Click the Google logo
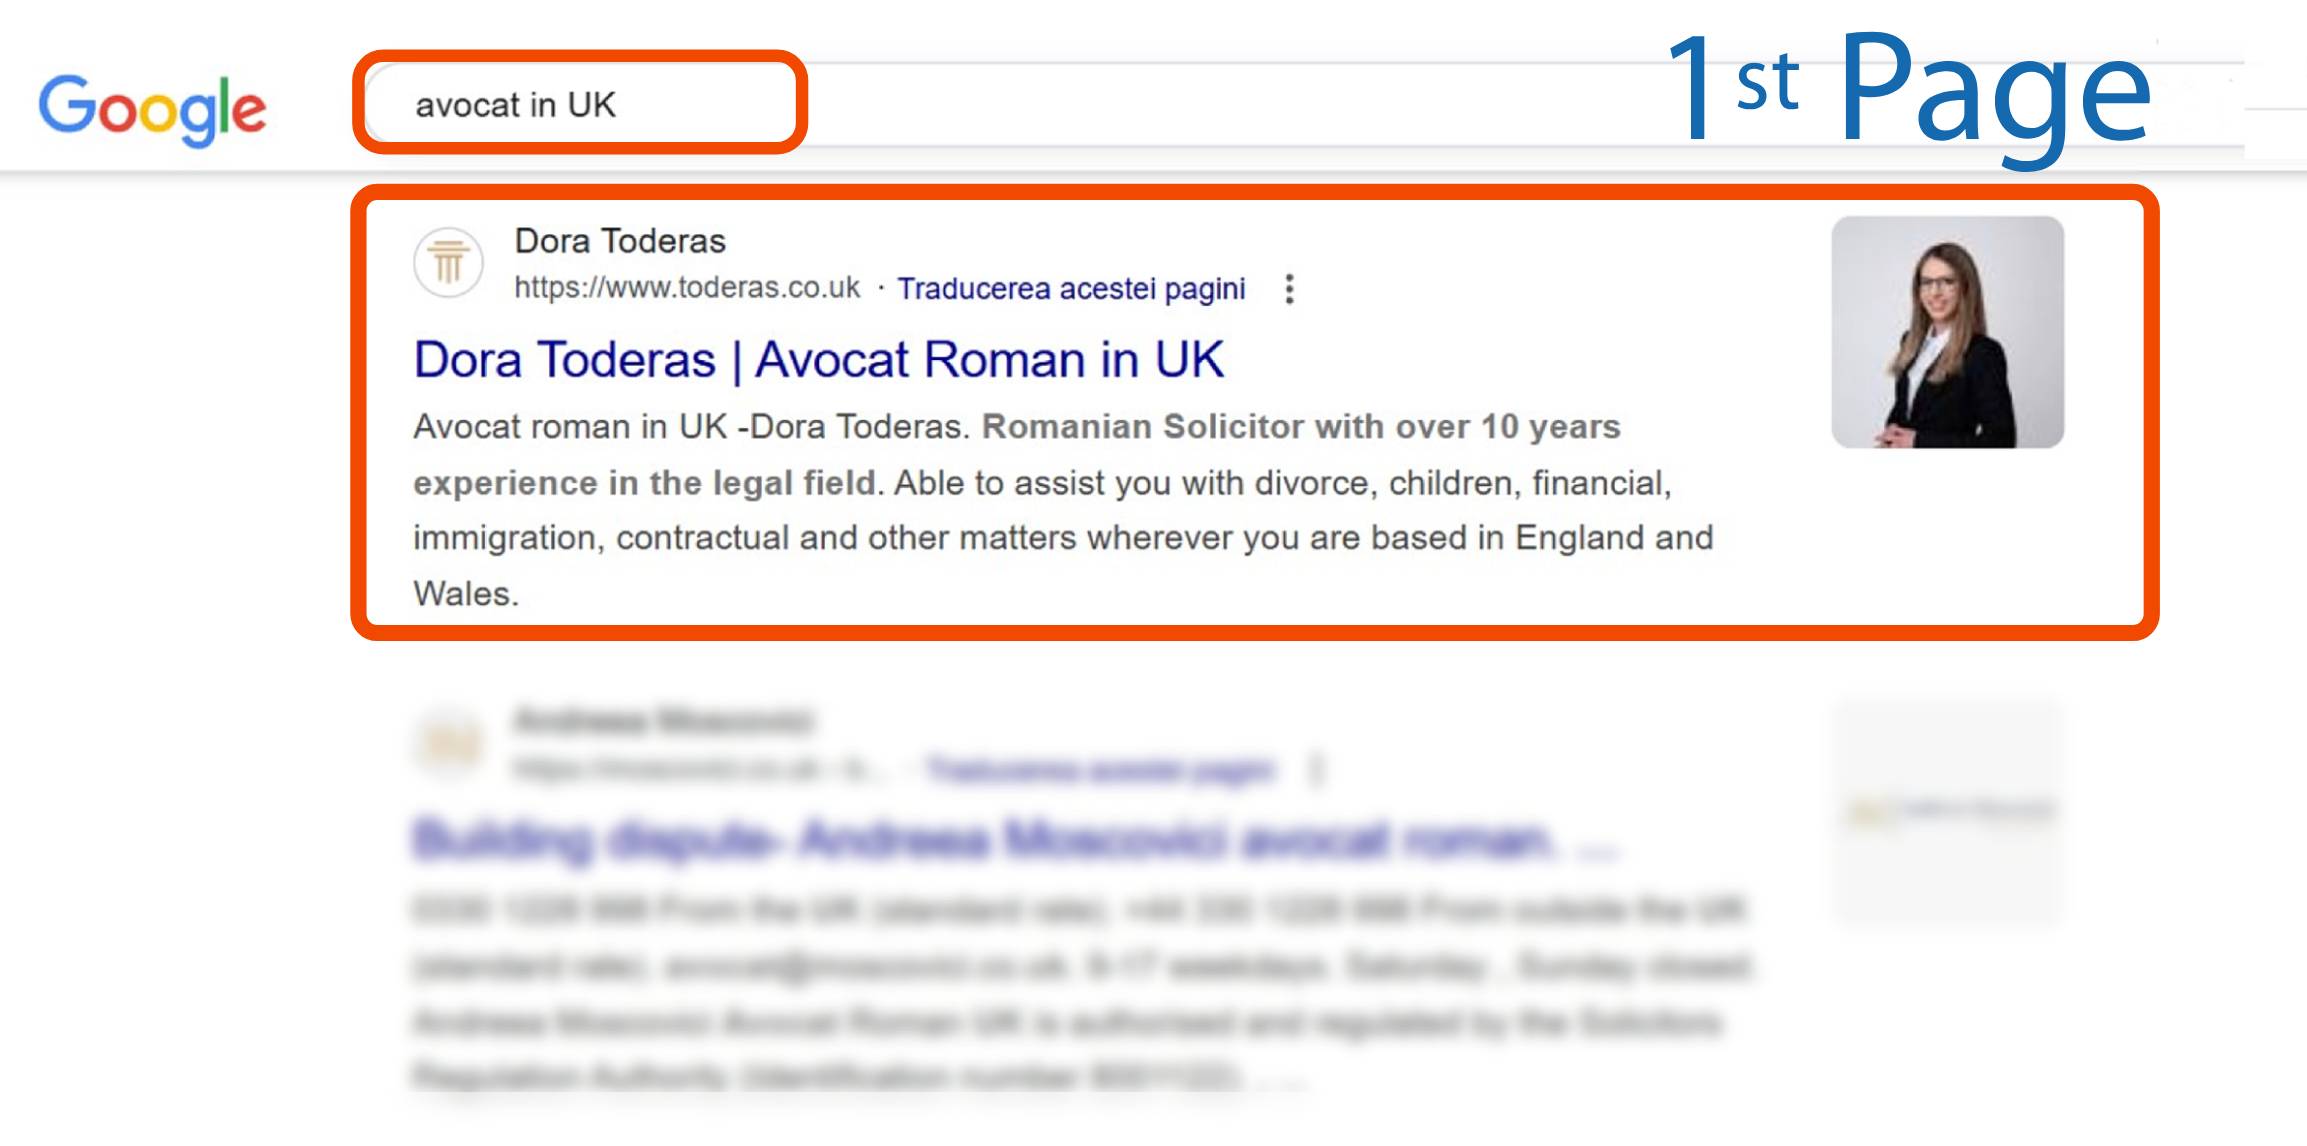 tap(152, 108)
